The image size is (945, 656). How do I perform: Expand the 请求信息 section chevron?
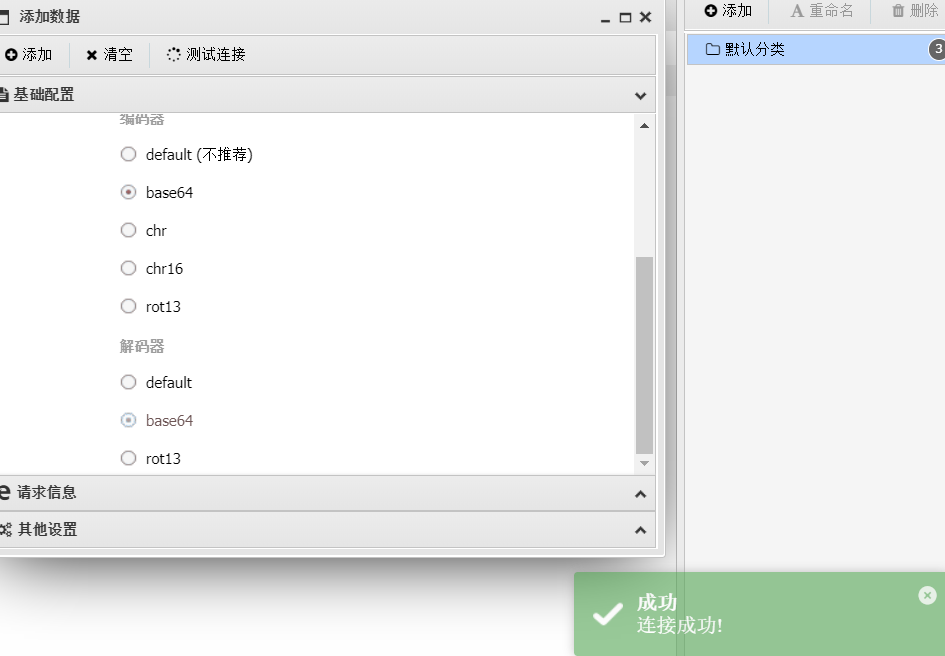(x=641, y=494)
